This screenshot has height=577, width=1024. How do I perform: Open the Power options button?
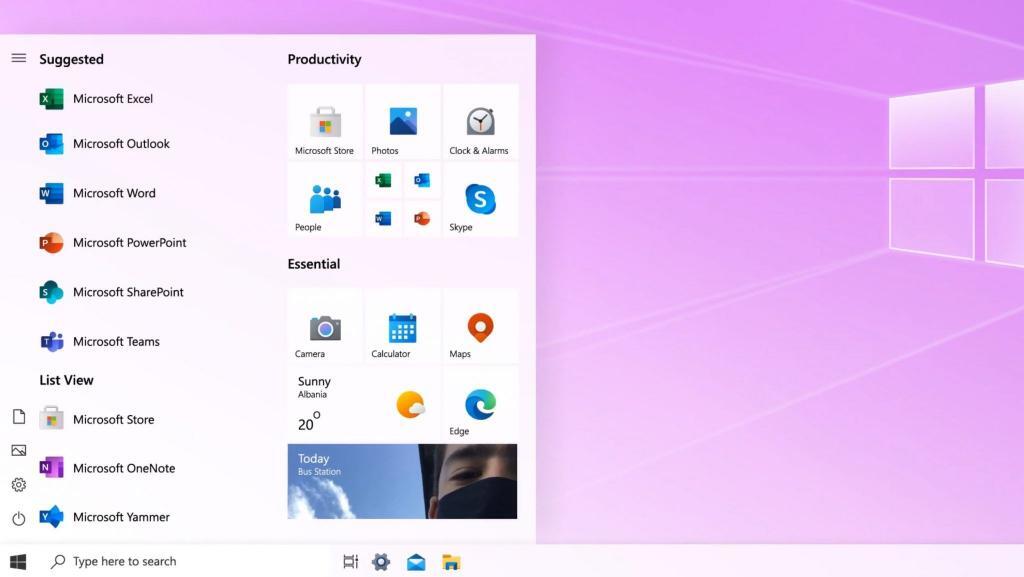pos(18,518)
